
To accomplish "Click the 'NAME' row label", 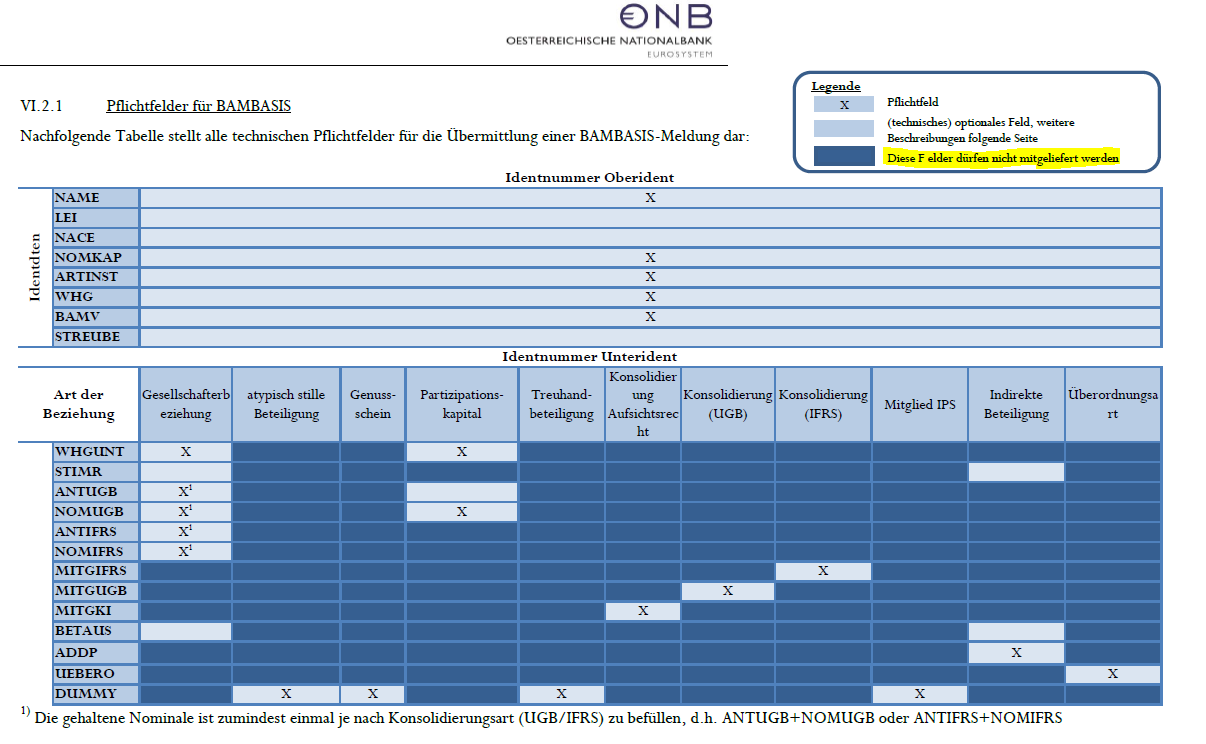I will (x=96, y=198).
